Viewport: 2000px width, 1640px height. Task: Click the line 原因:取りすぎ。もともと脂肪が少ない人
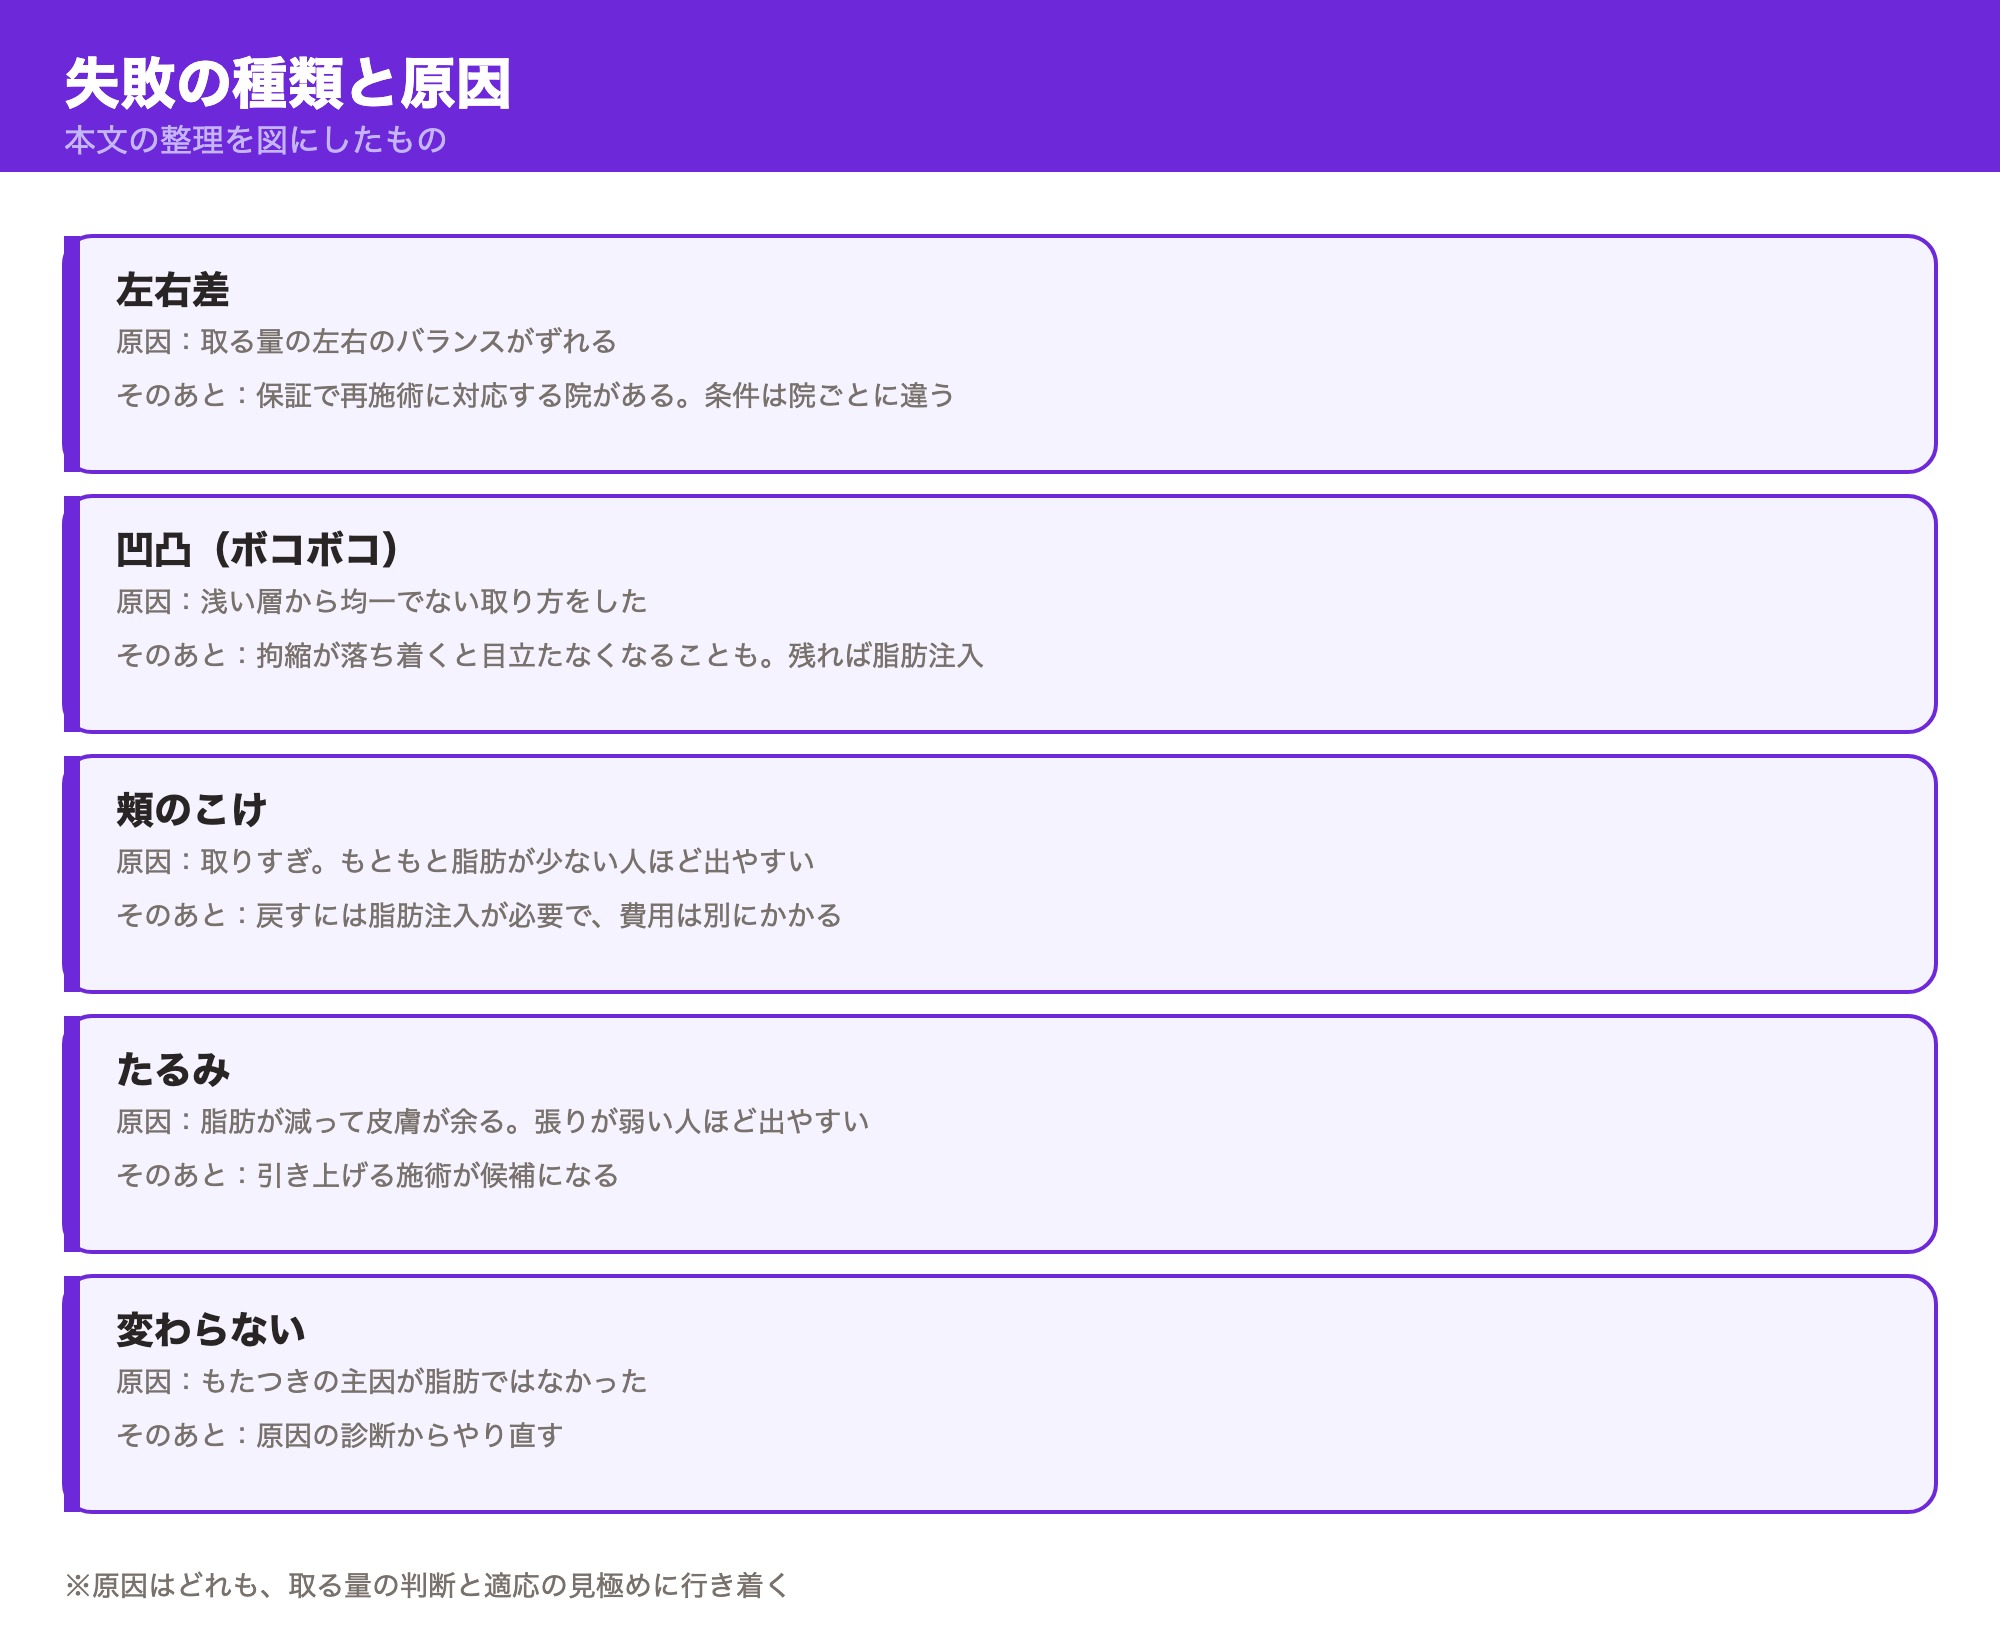coord(465,862)
